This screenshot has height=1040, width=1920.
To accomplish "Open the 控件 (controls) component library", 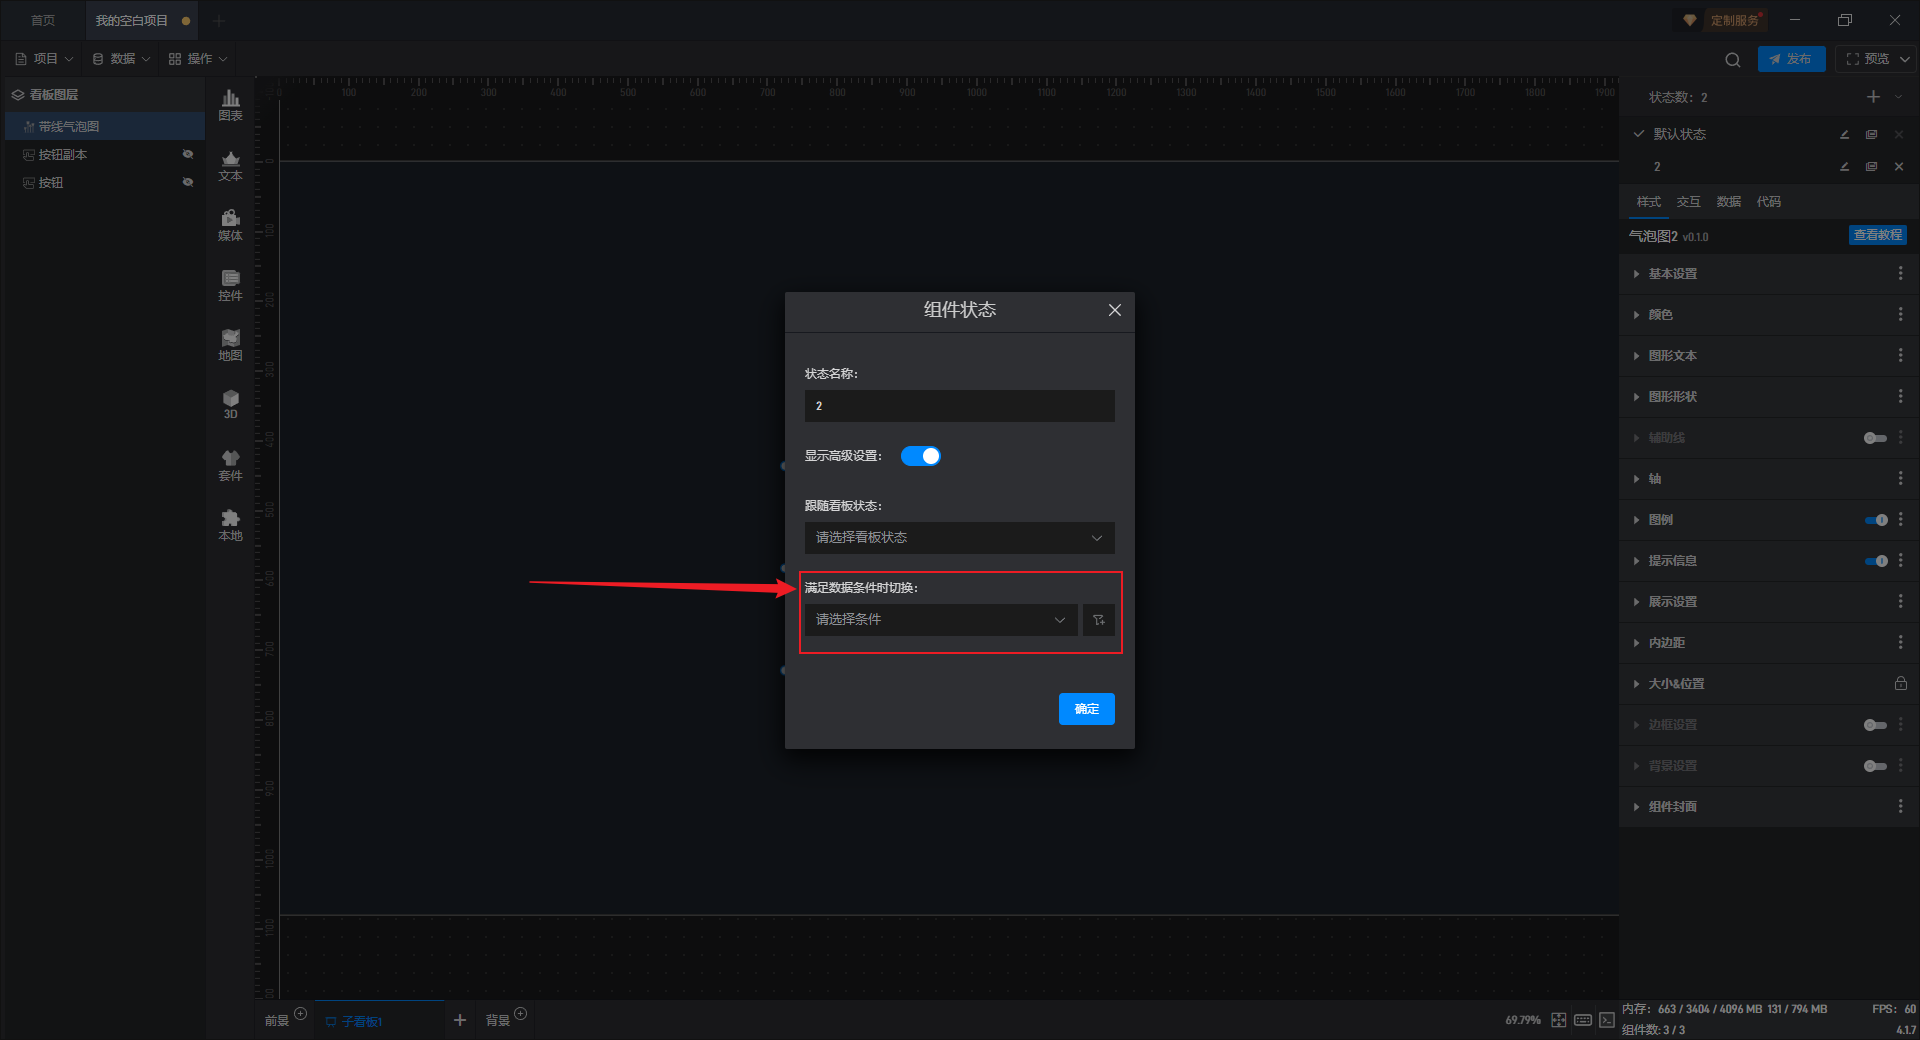I will [x=230, y=285].
